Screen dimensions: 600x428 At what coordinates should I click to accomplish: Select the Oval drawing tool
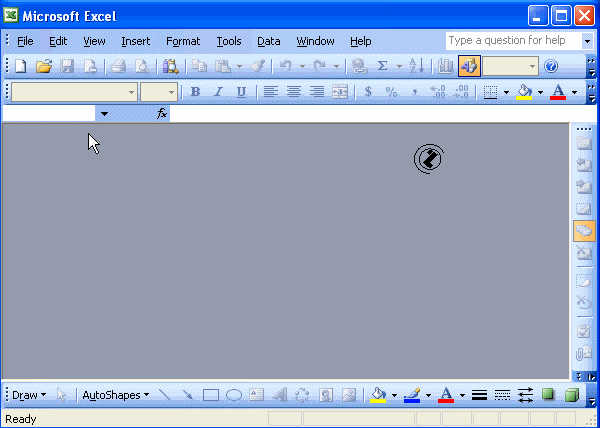pos(234,395)
